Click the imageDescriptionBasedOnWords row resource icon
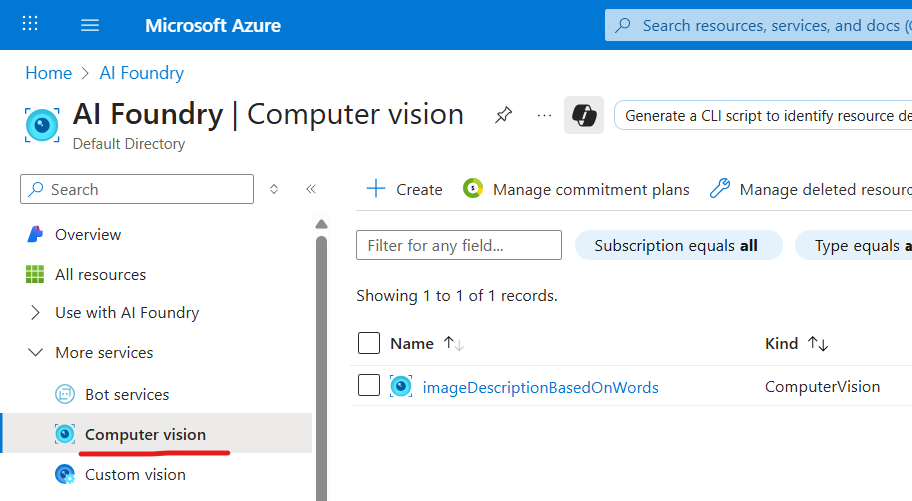 click(401, 386)
